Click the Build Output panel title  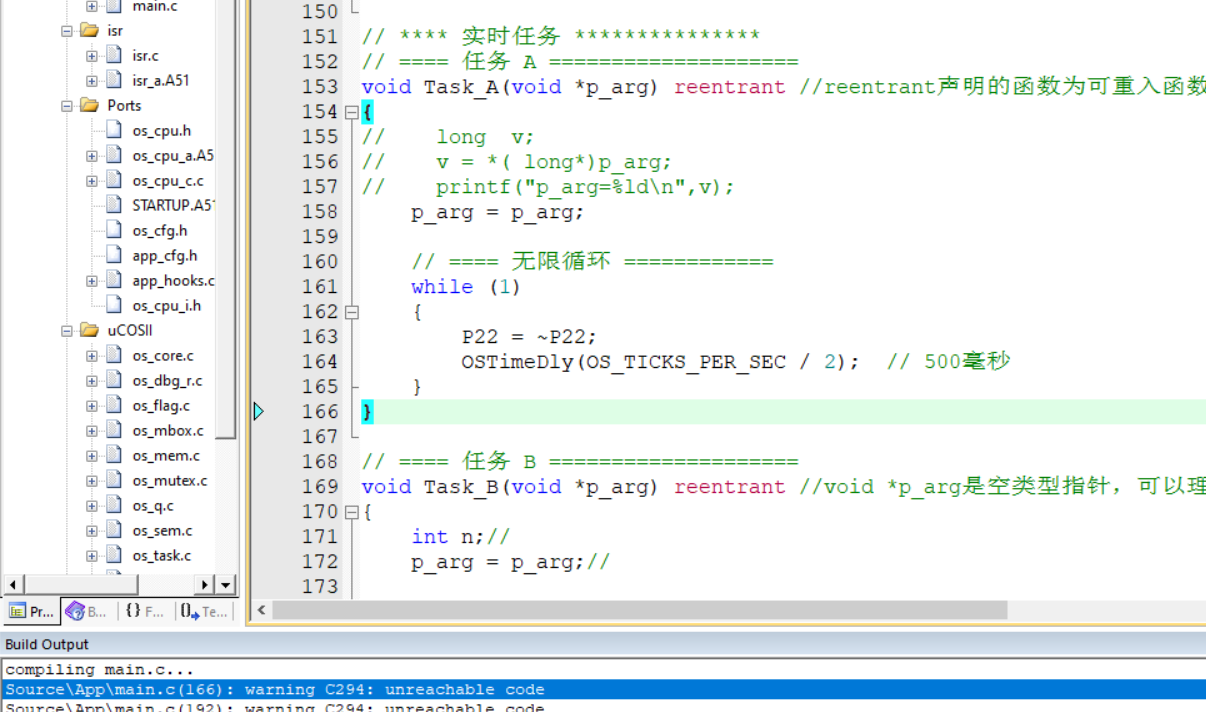pyautogui.click(x=47, y=645)
